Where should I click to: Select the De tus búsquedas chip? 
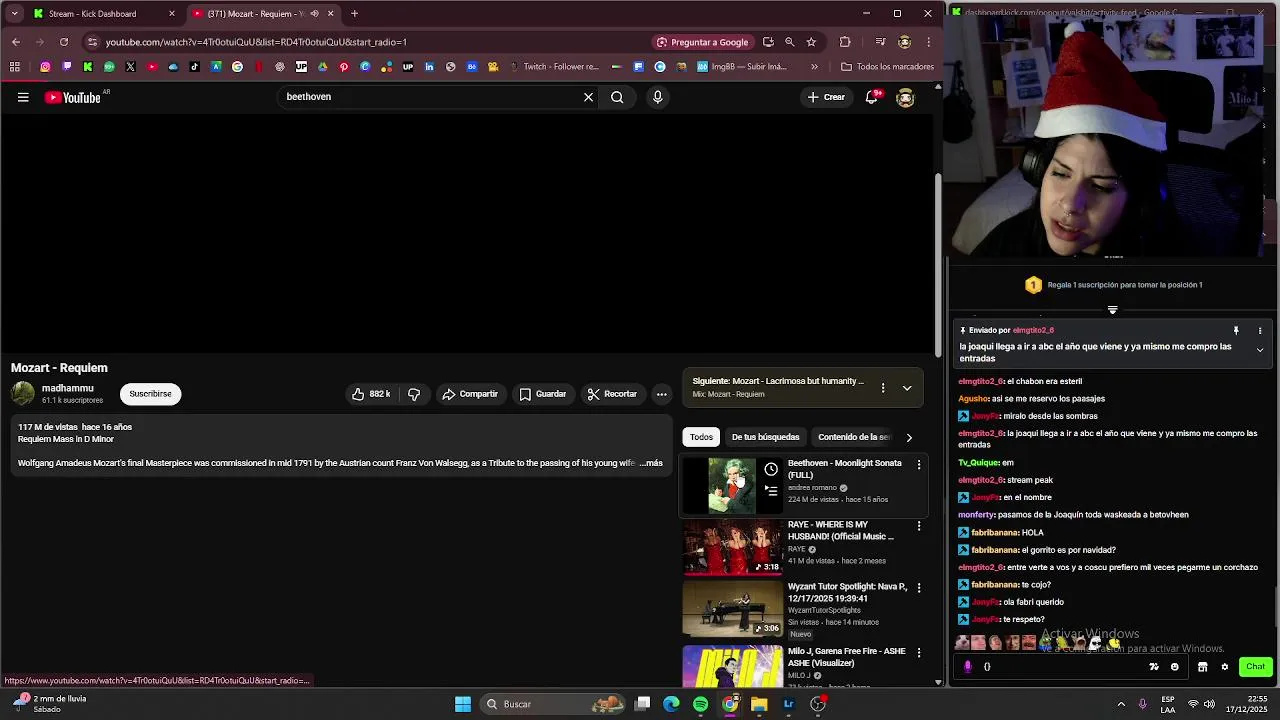765,437
